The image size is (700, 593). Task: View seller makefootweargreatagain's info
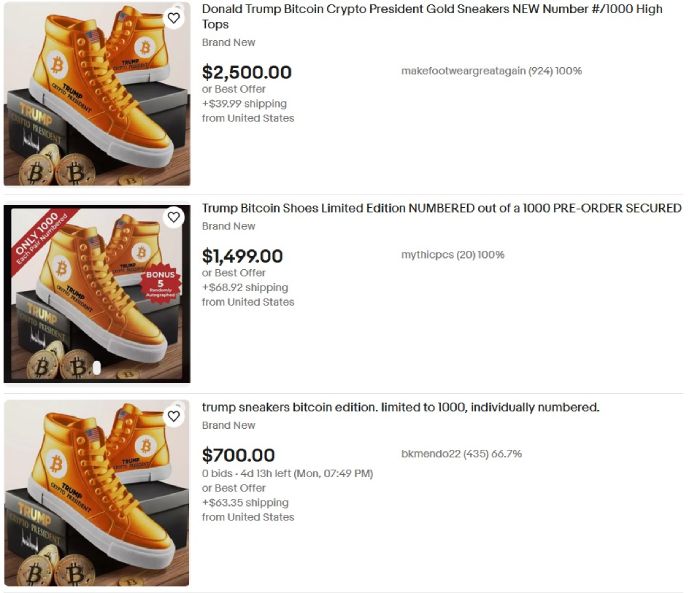point(491,71)
